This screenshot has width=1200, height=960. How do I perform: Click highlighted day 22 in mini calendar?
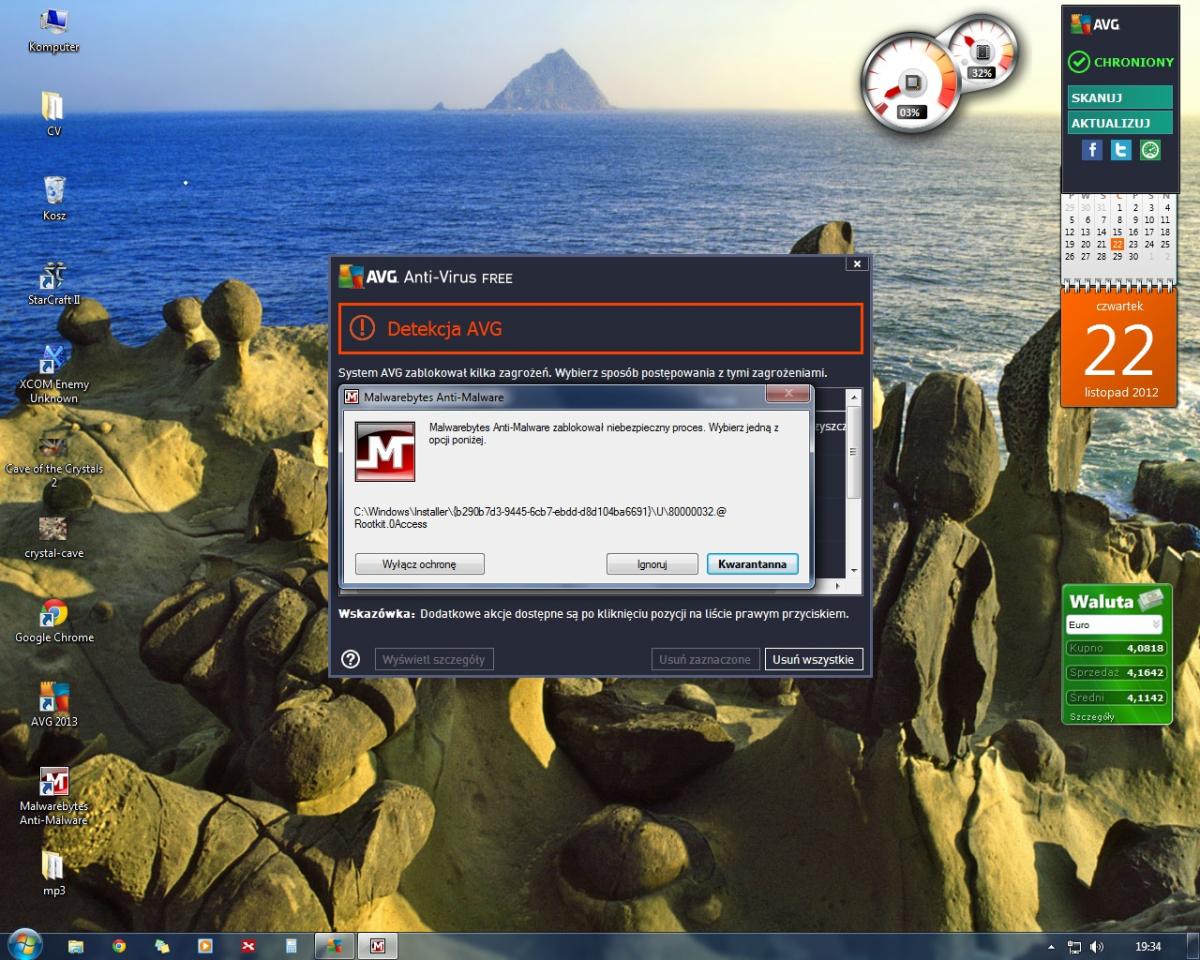(1117, 244)
